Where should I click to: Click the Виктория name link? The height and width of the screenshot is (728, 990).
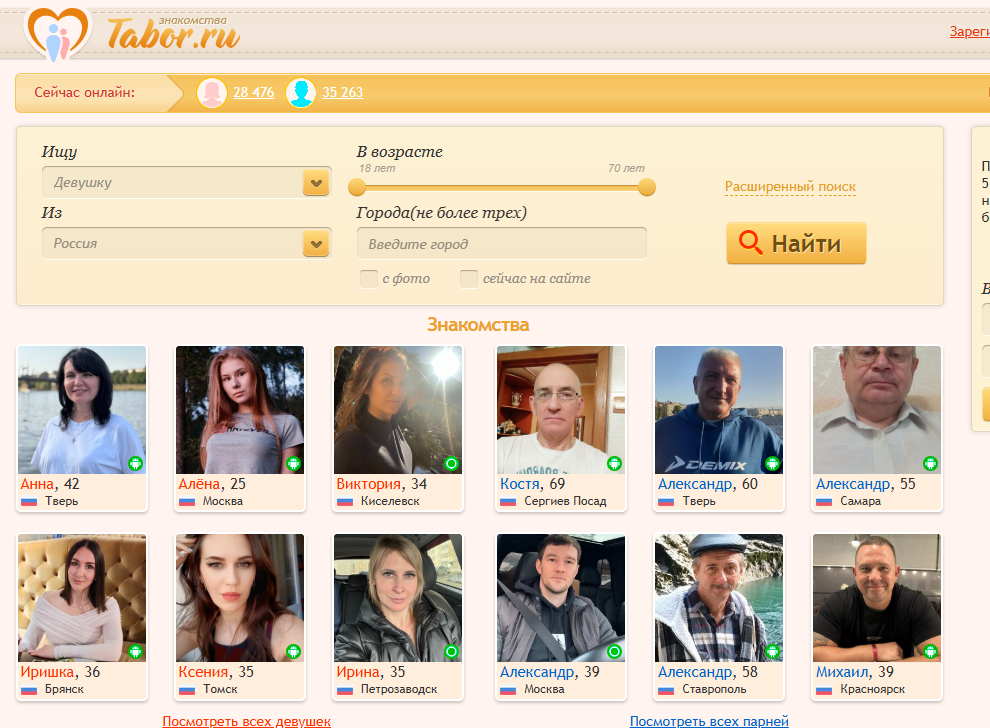pos(369,484)
